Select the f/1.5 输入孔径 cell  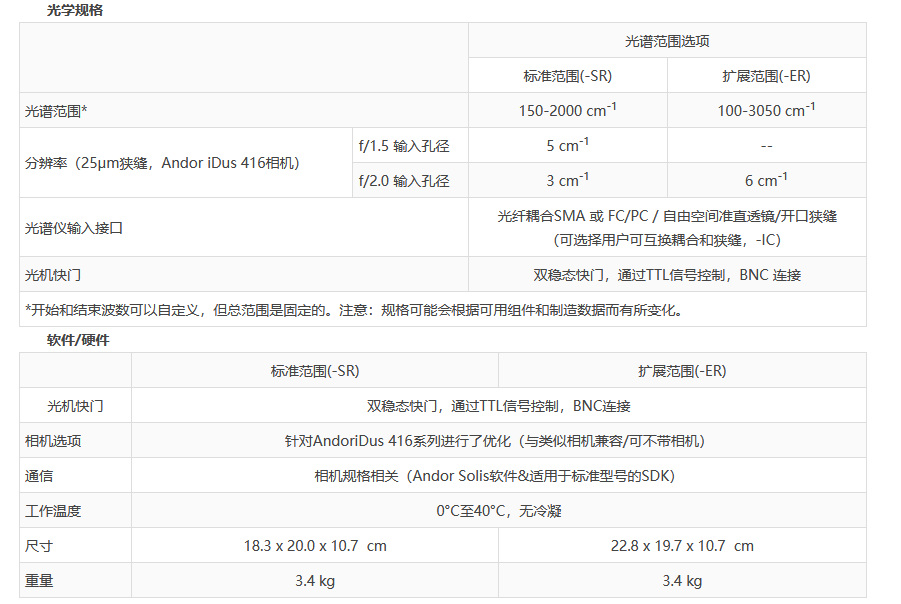(x=404, y=146)
